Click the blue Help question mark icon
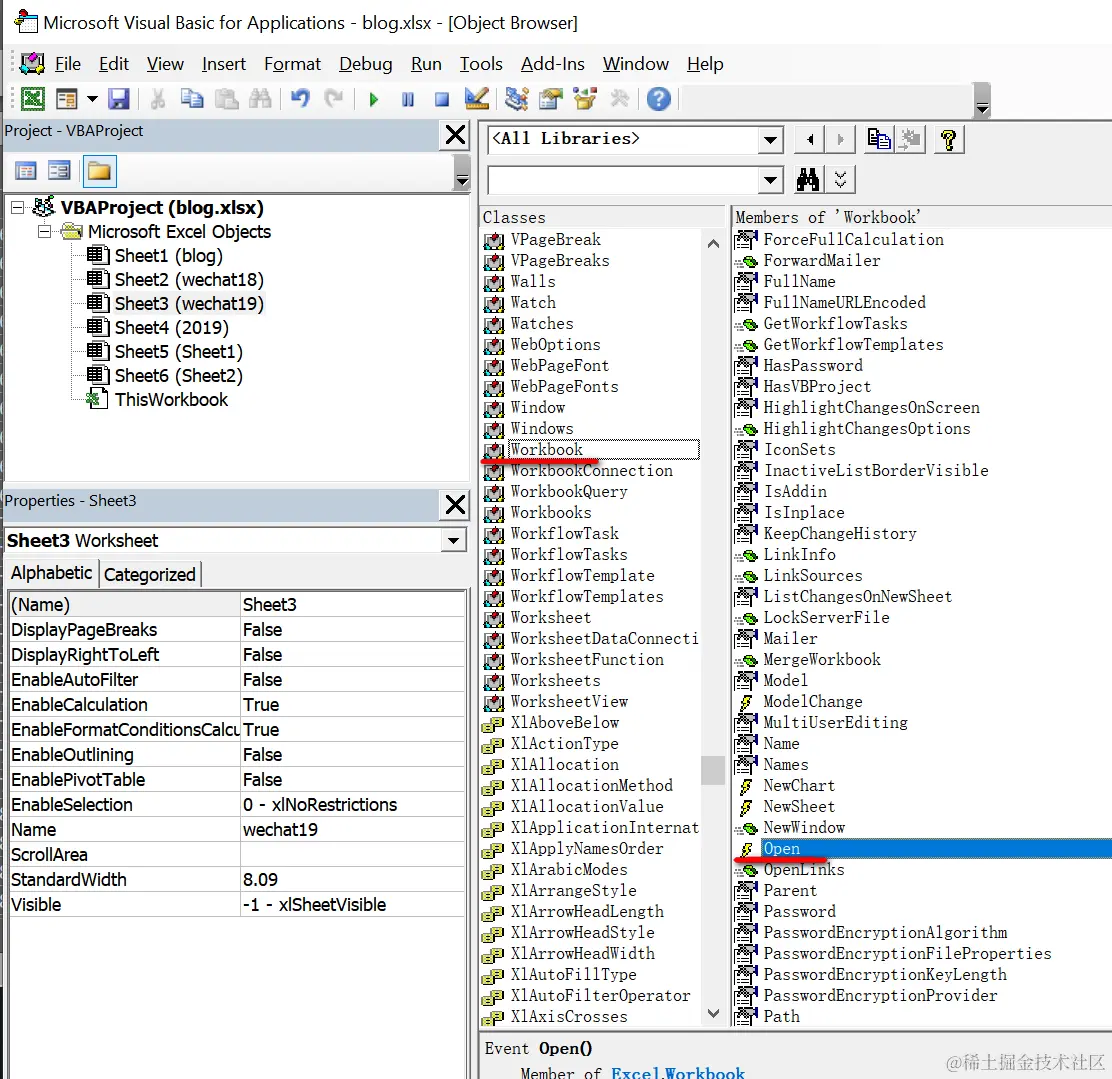Image resolution: width=1112 pixels, height=1079 pixels. (x=659, y=99)
